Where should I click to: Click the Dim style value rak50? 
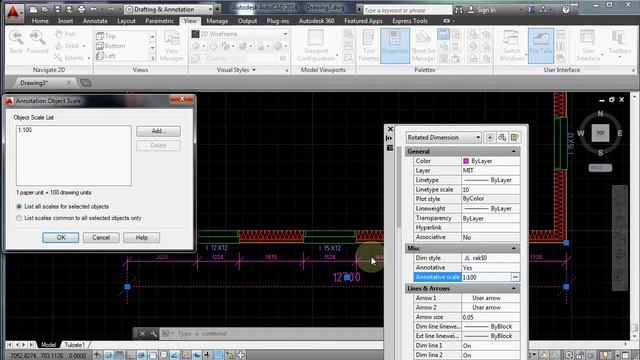[x=491, y=258]
